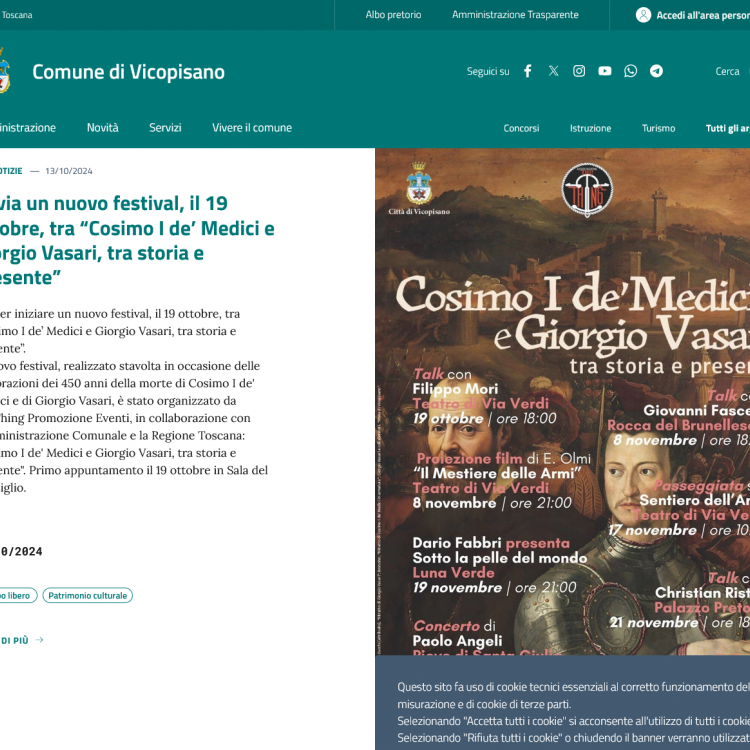The width and height of the screenshot is (750, 750).
Task: Click the user account avatar icon
Action: [x=643, y=15]
